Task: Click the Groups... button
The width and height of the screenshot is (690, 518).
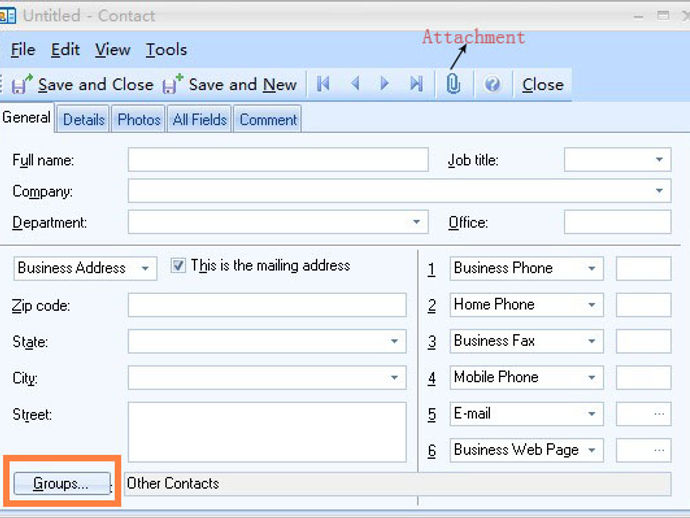Action: pos(62,484)
